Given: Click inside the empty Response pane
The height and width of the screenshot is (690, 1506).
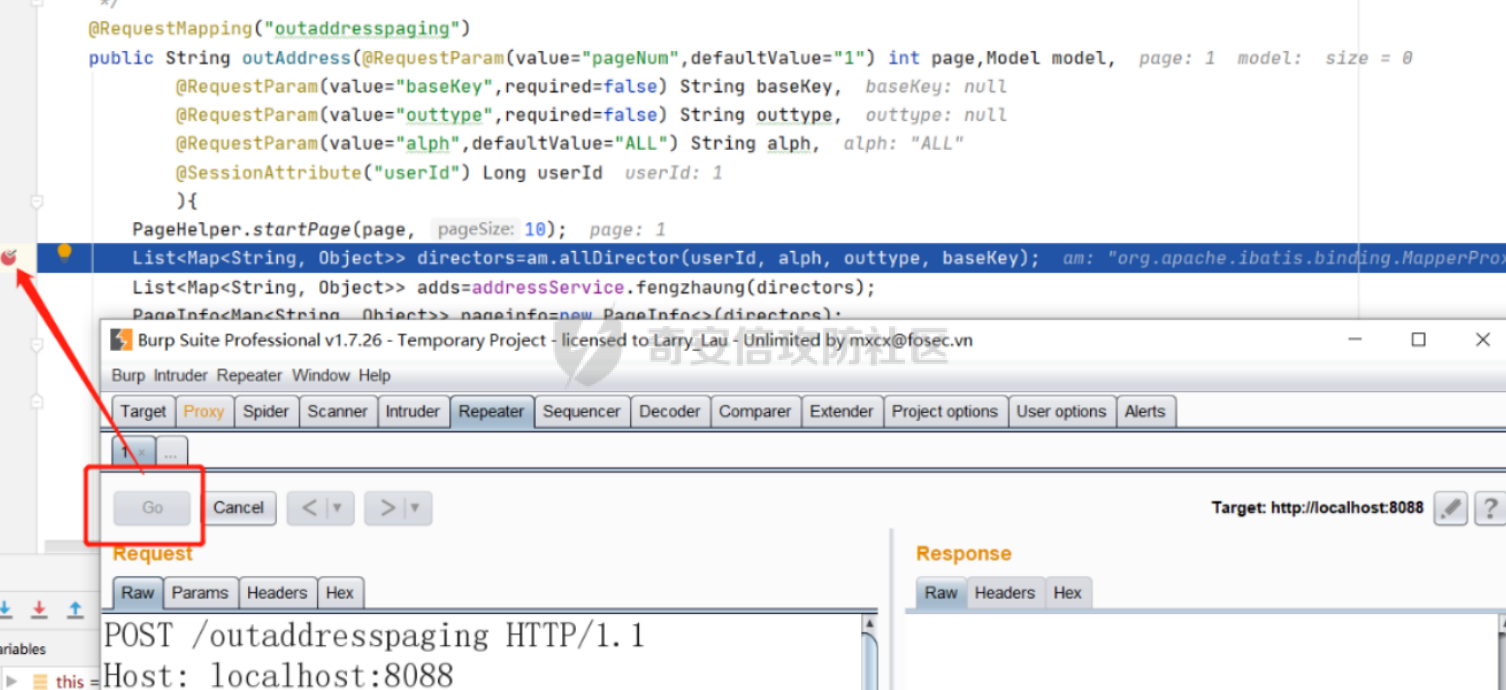Looking at the screenshot, I should (x=1200, y=653).
